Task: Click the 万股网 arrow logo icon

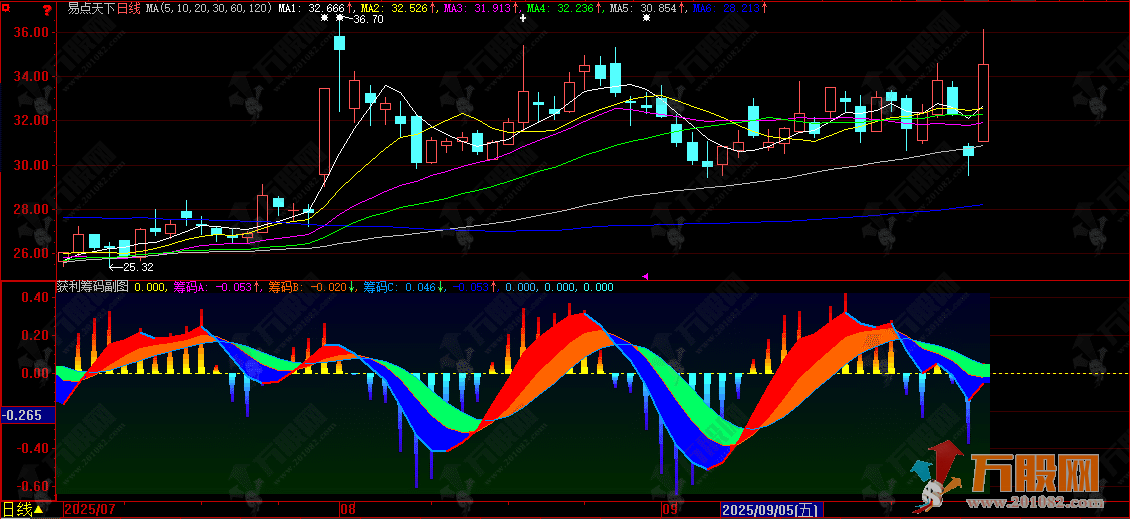Action: tap(935, 477)
